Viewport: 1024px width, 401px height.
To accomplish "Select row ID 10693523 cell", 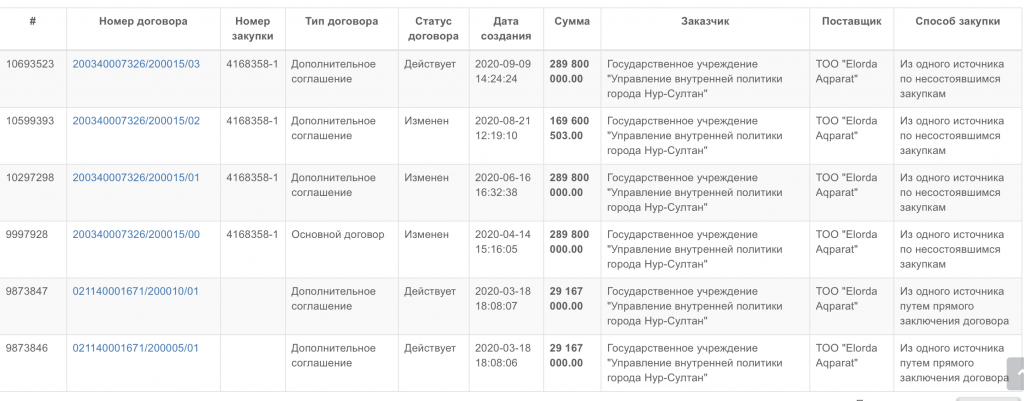I will [33, 78].
